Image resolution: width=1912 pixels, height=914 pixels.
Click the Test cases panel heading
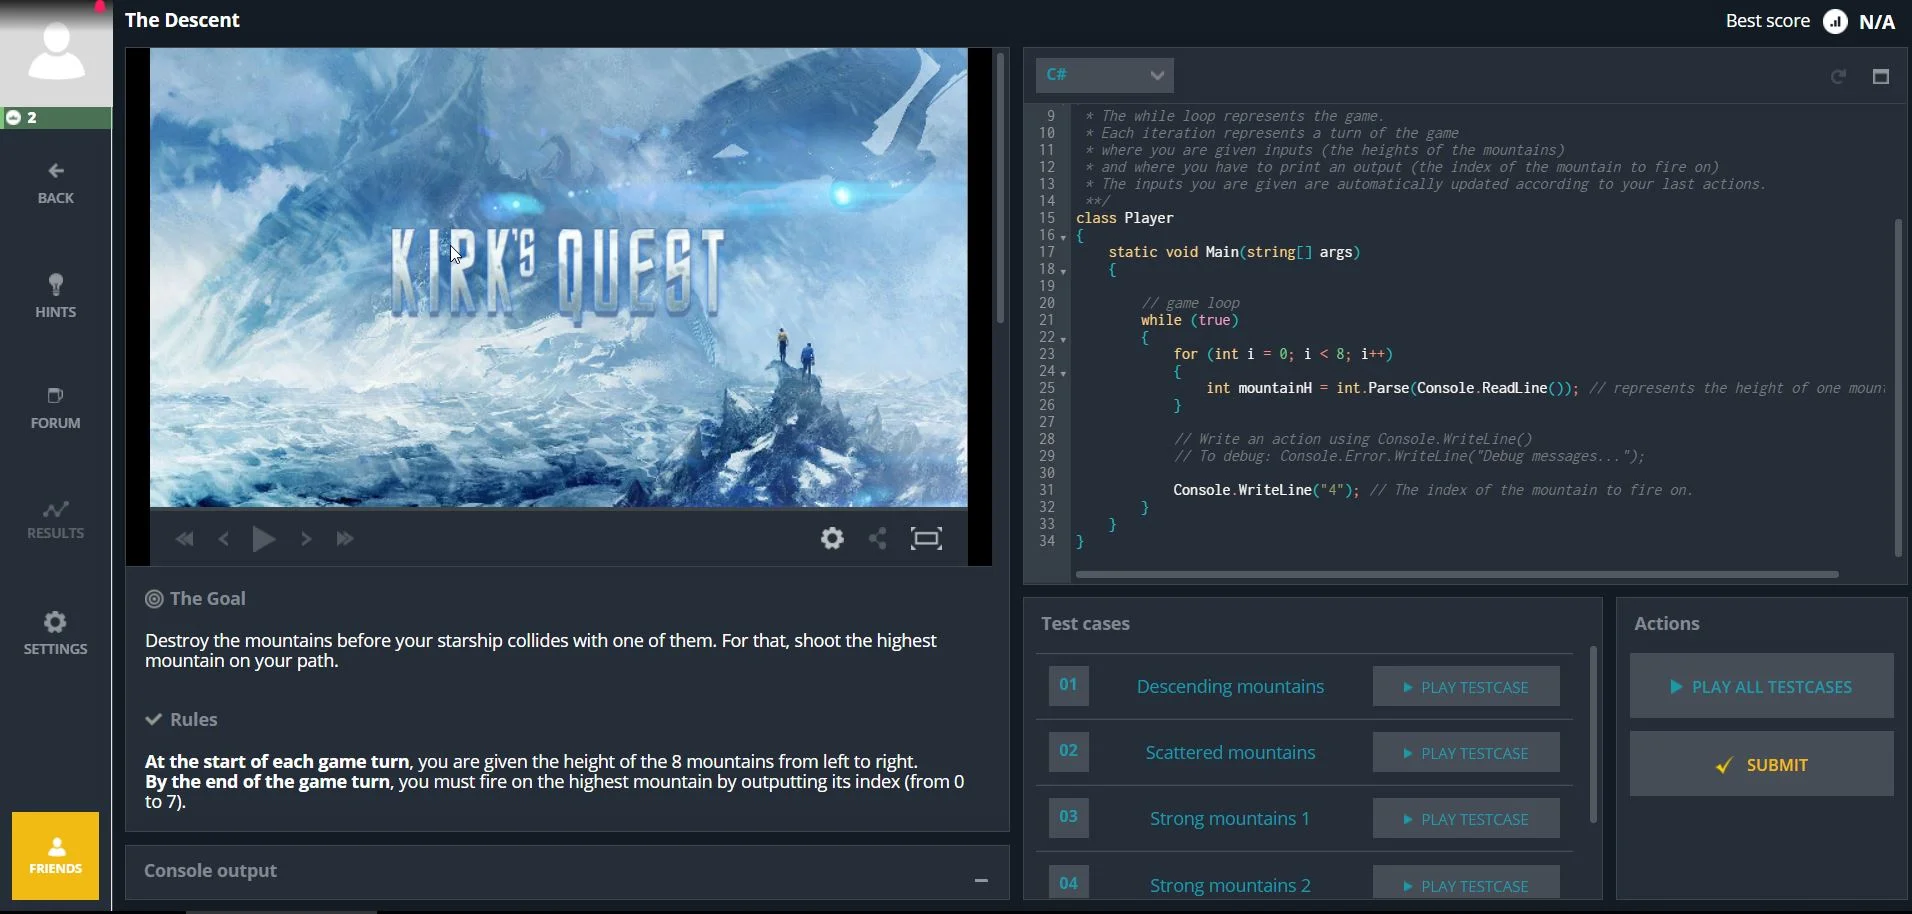(1085, 624)
